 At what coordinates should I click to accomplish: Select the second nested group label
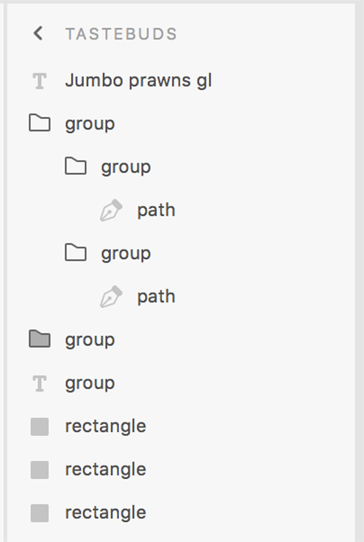(126, 254)
